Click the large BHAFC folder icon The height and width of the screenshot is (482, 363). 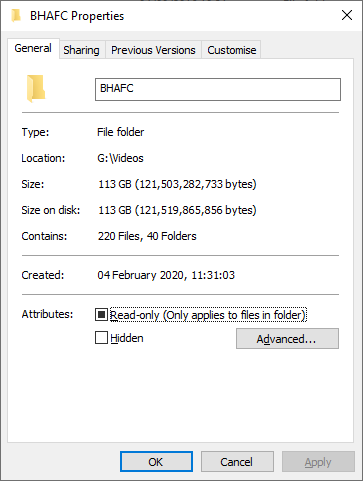pyautogui.click(x=36, y=89)
